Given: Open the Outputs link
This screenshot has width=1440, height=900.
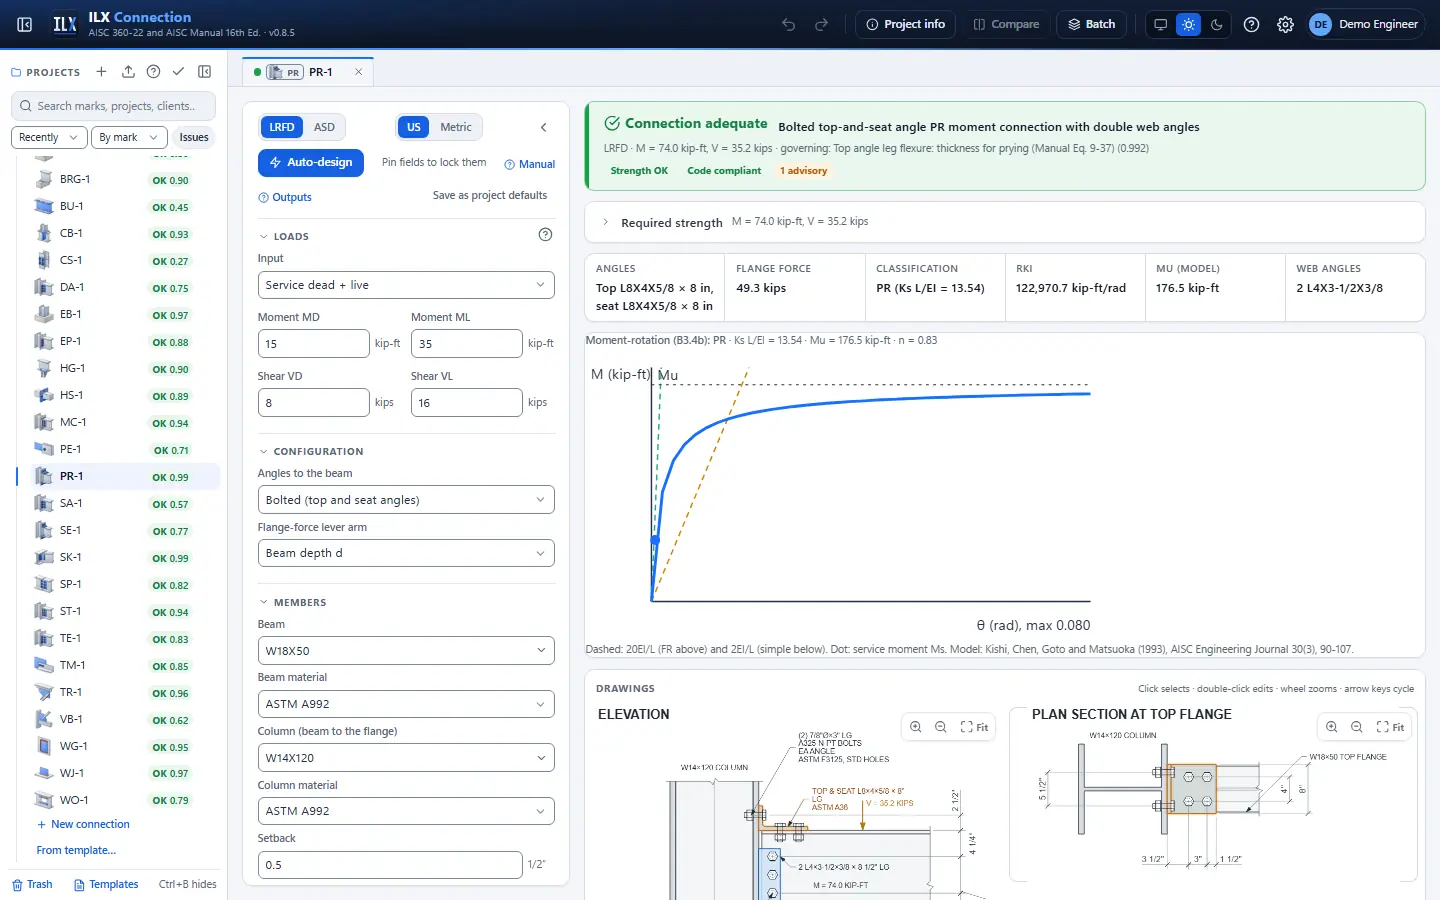Looking at the screenshot, I should click(285, 197).
